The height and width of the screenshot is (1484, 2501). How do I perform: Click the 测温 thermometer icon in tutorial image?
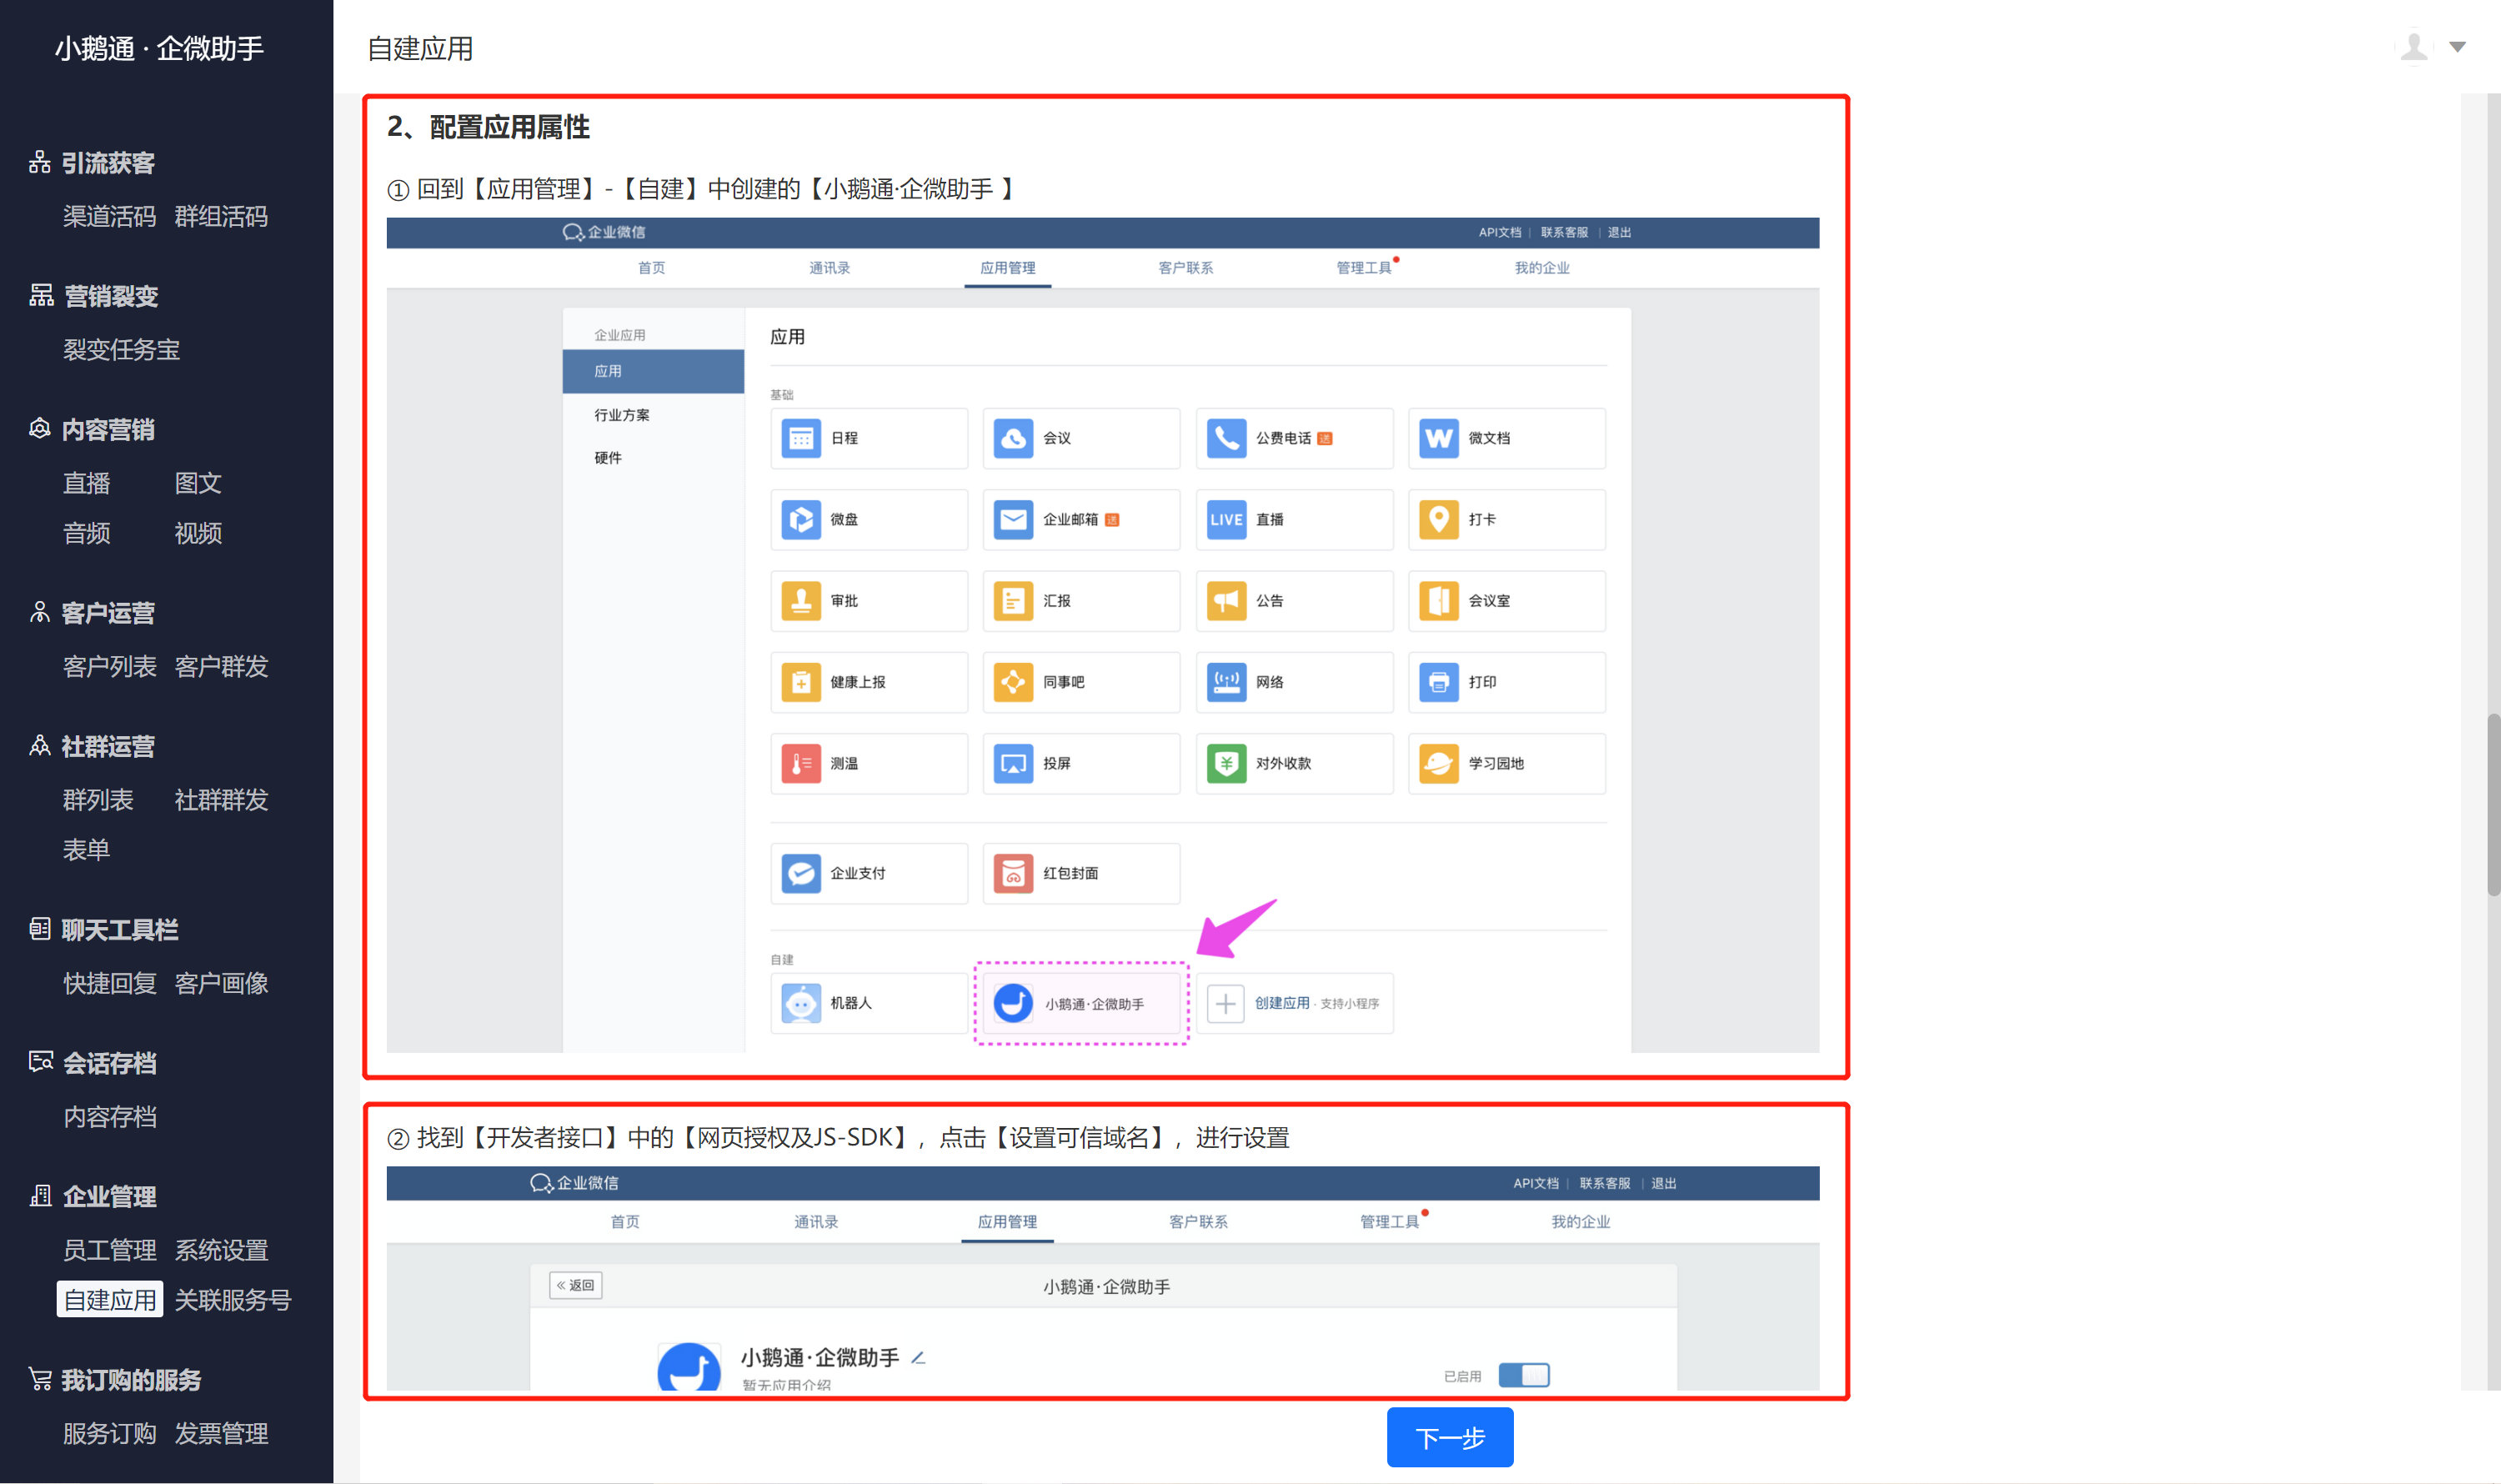coord(801,763)
